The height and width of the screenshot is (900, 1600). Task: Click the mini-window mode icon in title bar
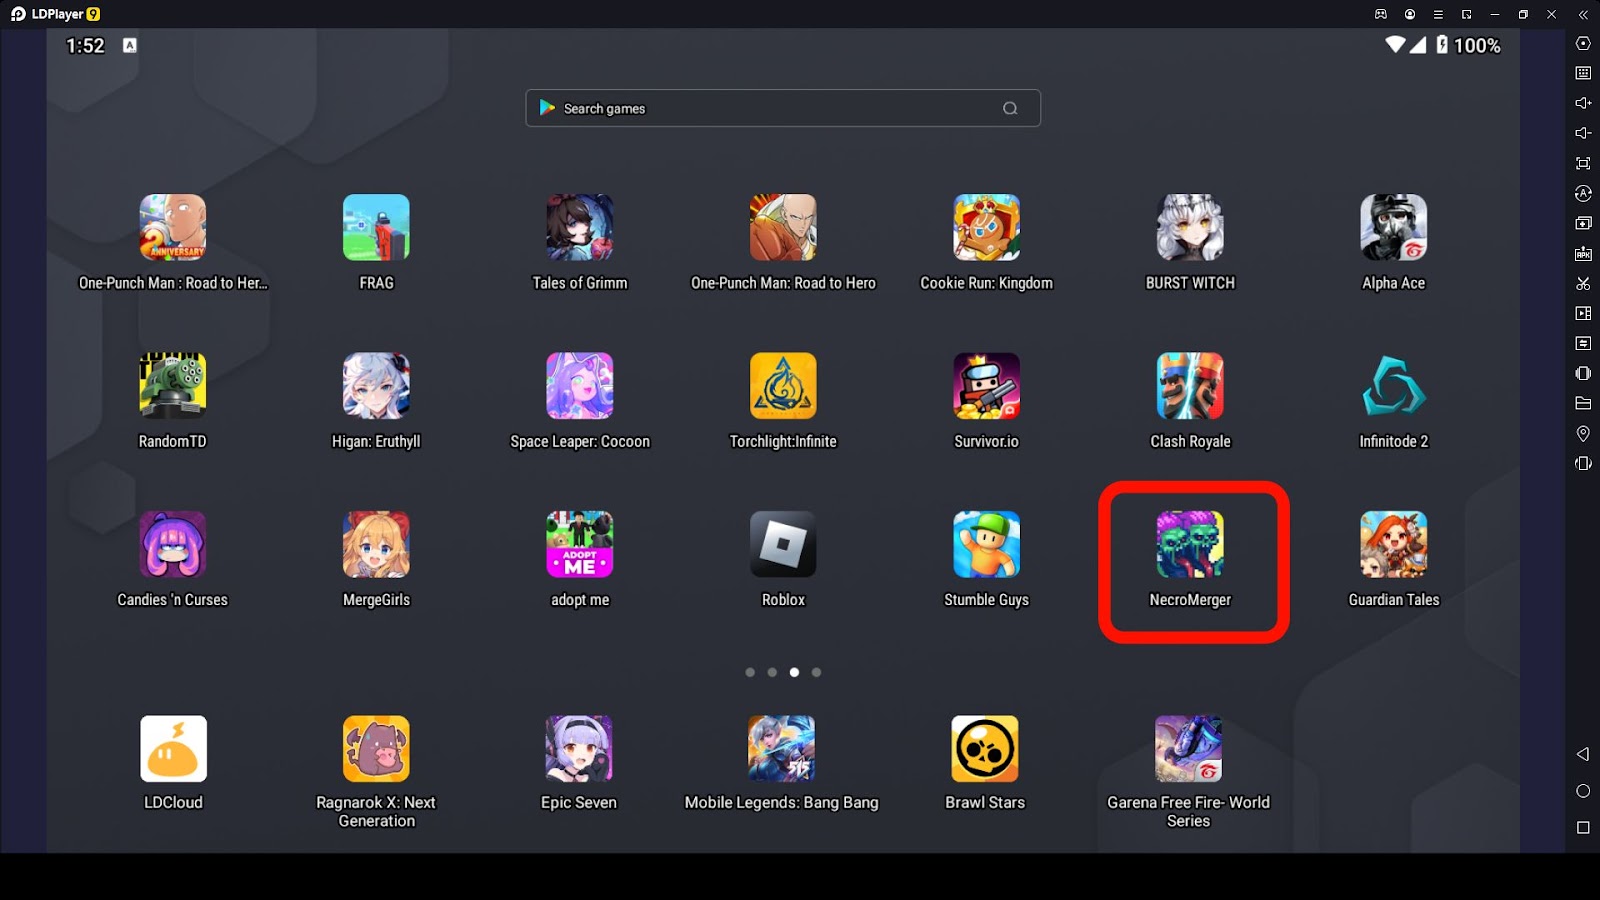pyautogui.click(x=1466, y=14)
